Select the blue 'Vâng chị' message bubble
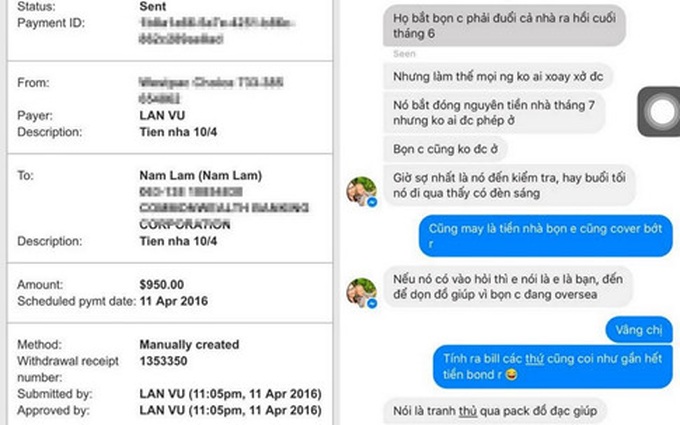 pyautogui.click(x=639, y=330)
